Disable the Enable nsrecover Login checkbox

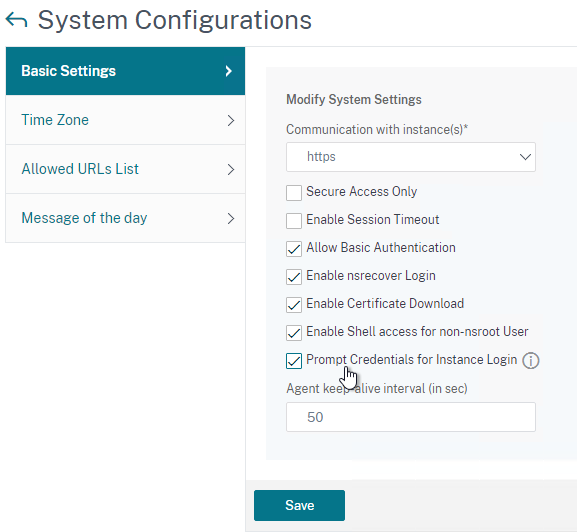(x=294, y=277)
